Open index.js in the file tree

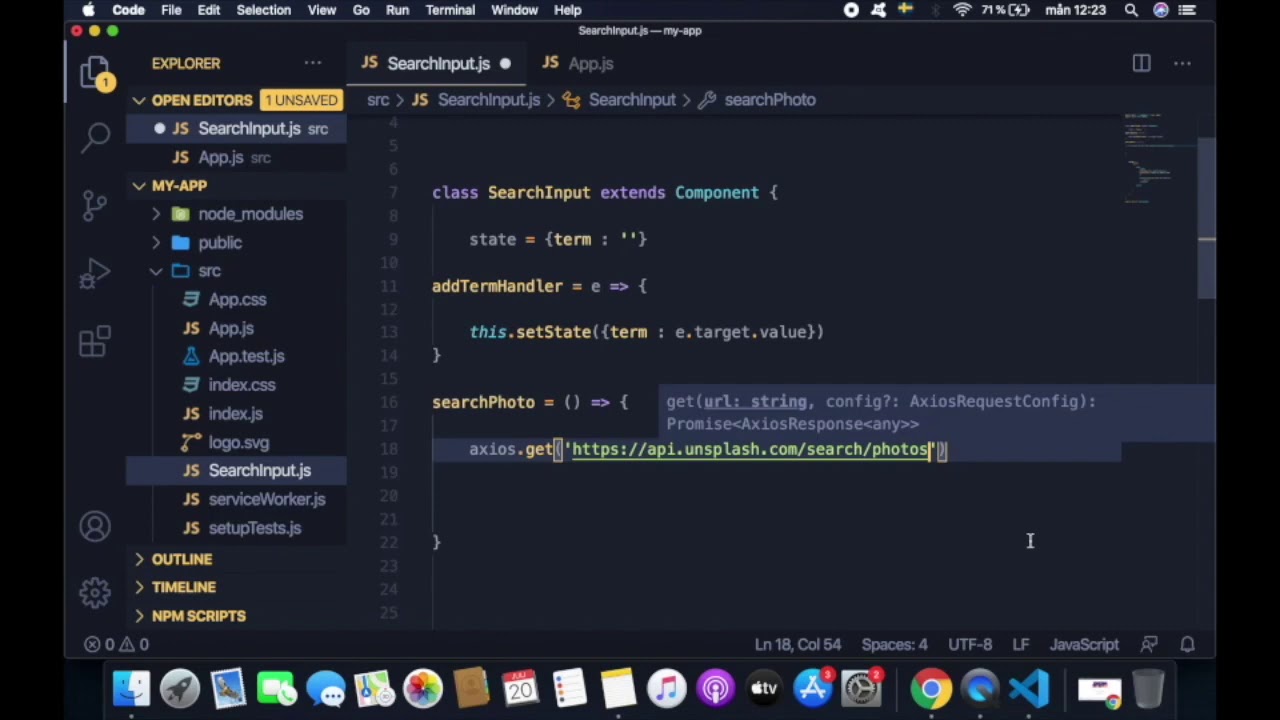(x=236, y=414)
